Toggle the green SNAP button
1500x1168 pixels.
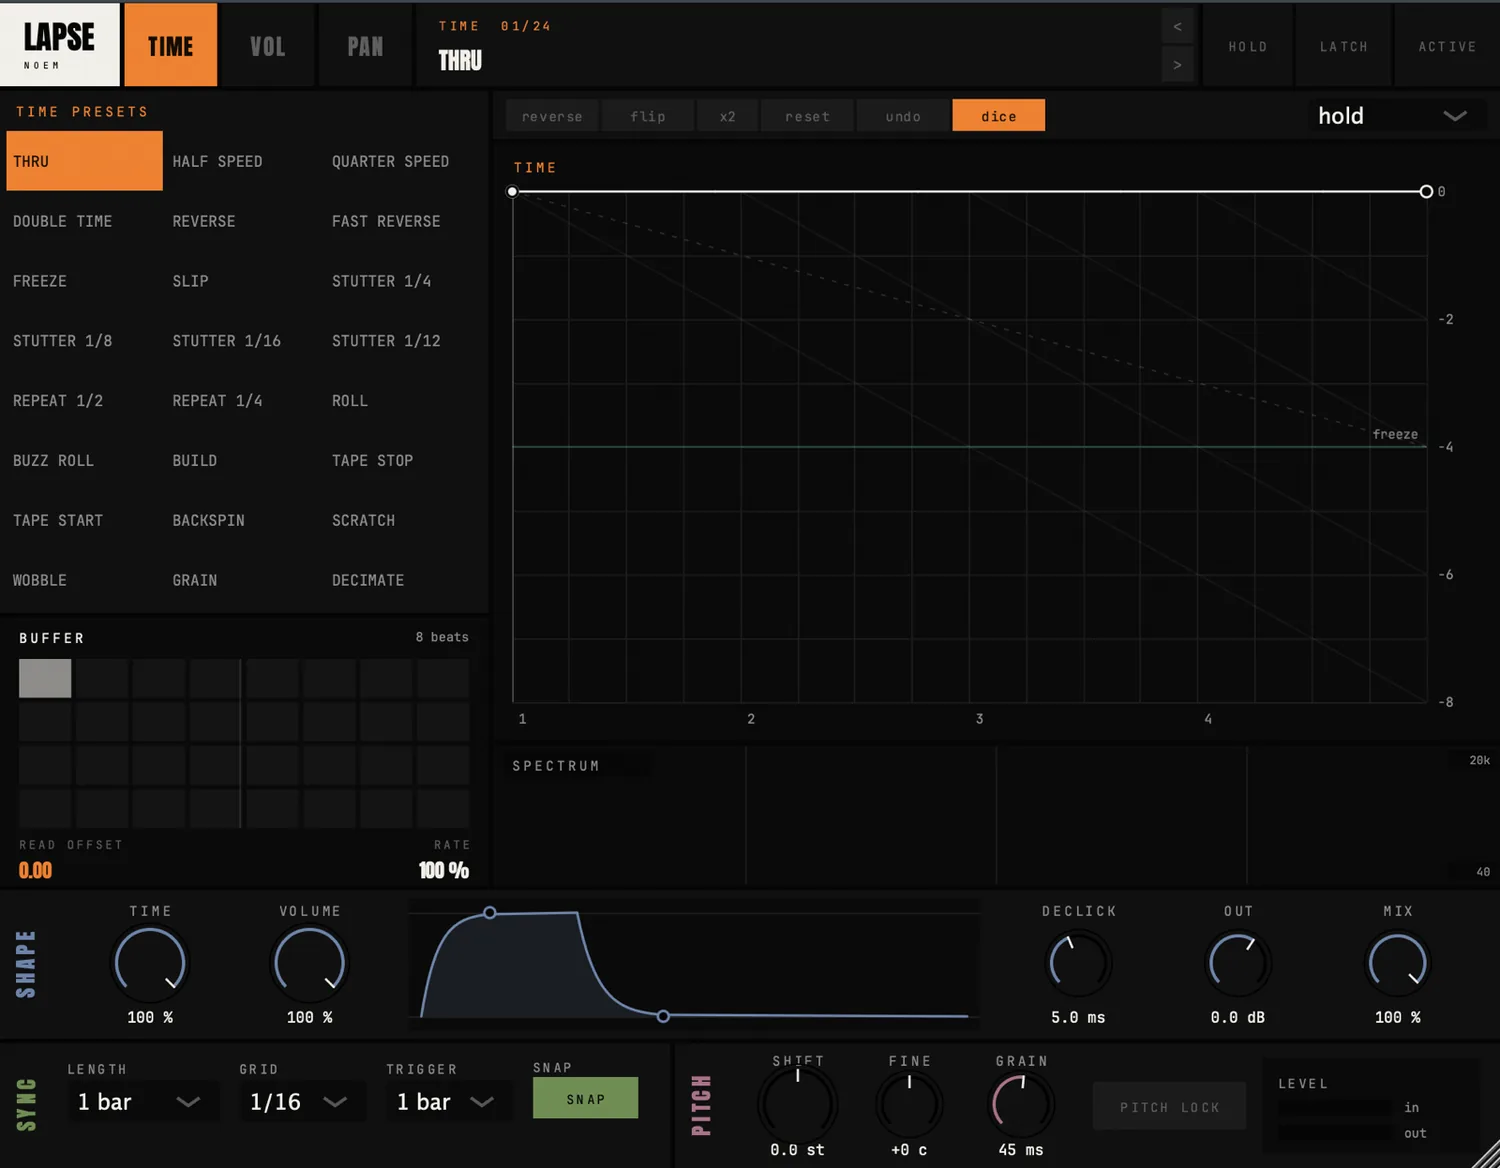coord(585,1098)
